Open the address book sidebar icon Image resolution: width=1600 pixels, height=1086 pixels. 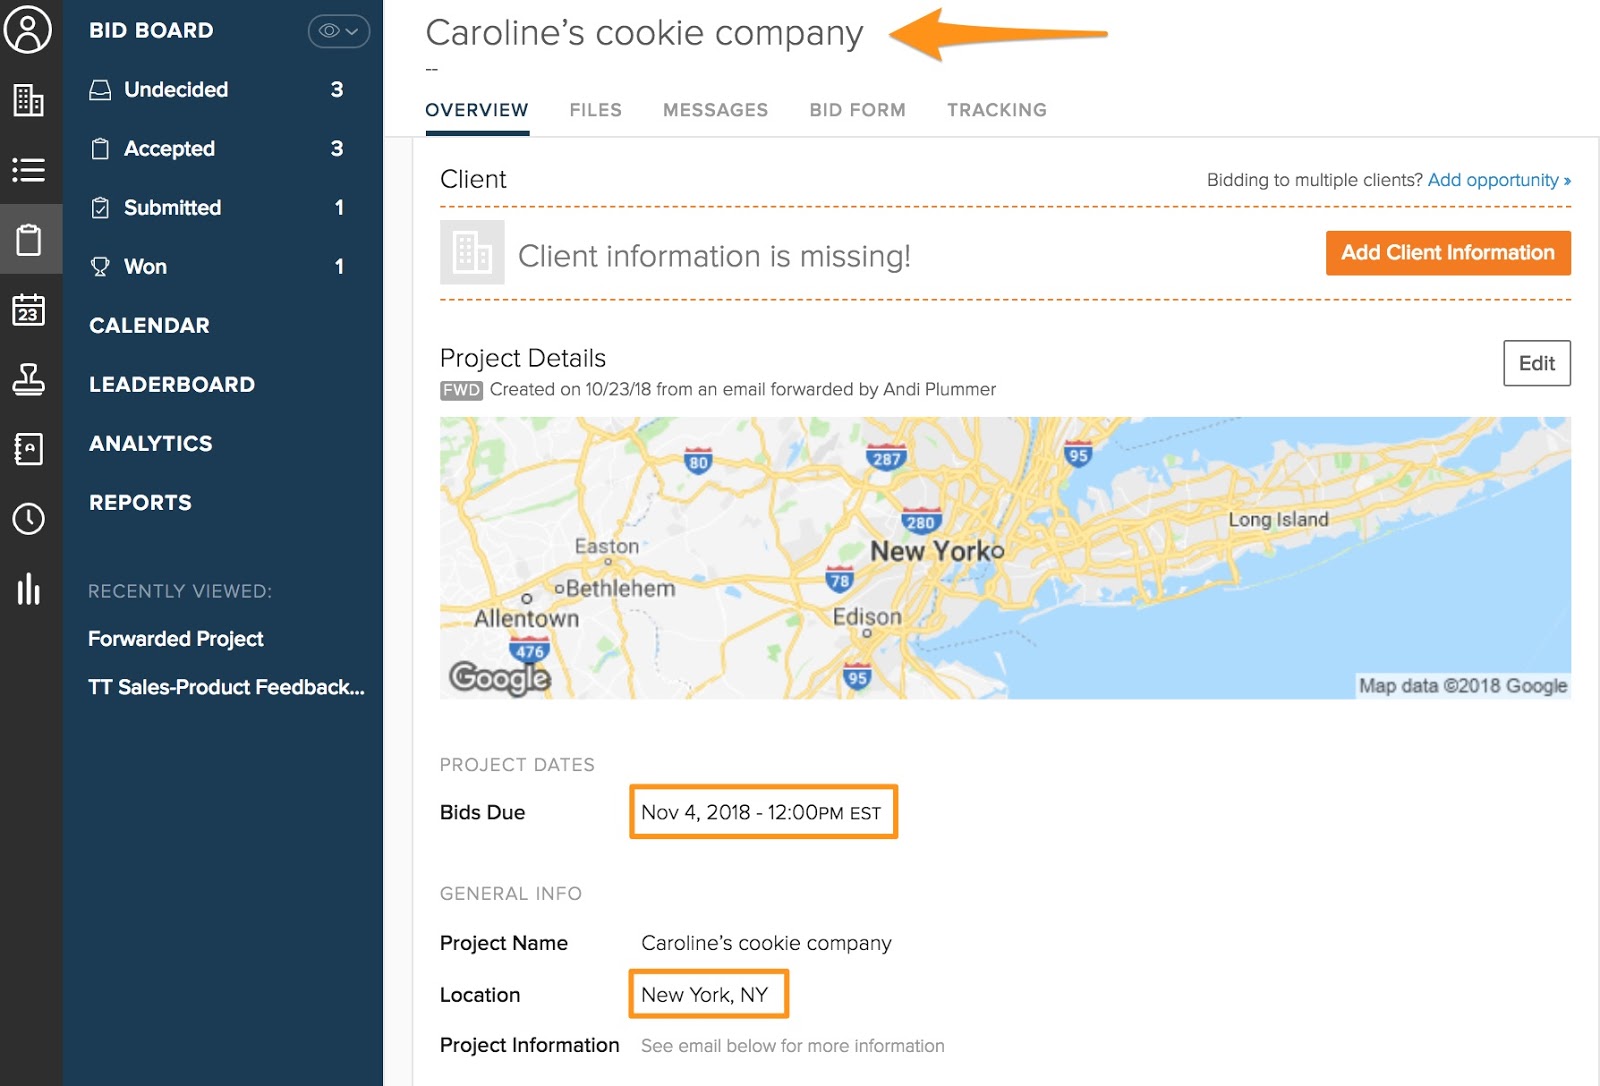[x=28, y=449]
